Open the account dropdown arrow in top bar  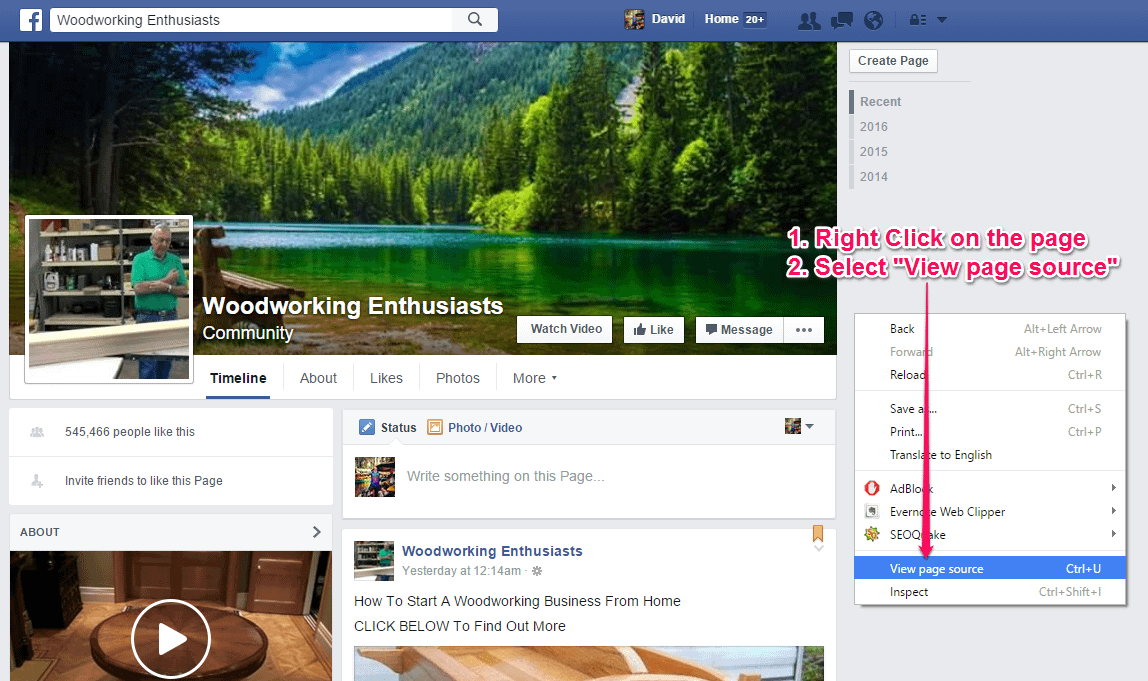942,21
